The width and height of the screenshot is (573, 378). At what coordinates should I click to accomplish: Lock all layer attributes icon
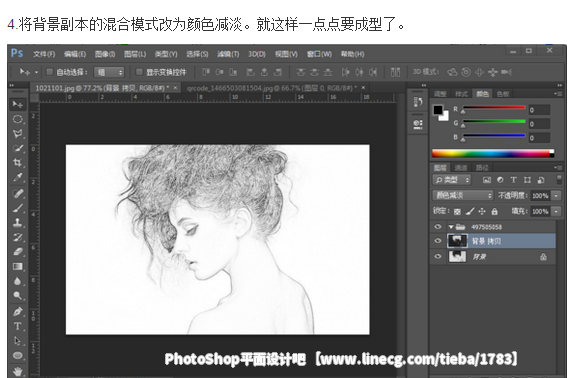click(x=494, y=211)
